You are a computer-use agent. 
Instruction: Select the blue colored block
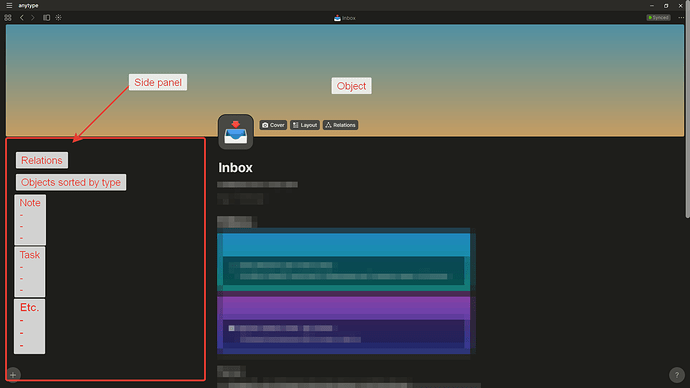click(x=344, y=261)
